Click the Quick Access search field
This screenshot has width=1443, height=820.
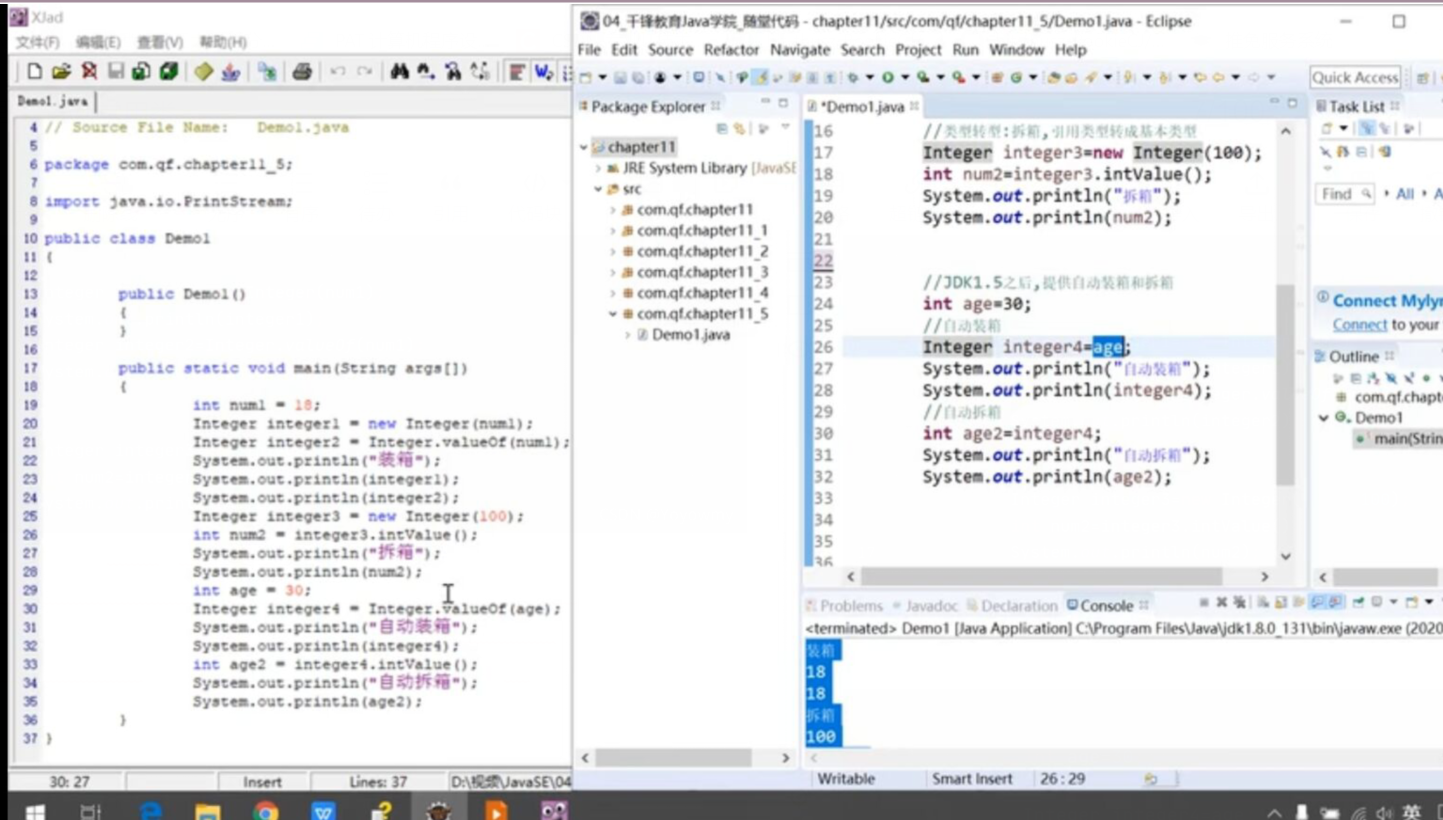[1355, 77]
